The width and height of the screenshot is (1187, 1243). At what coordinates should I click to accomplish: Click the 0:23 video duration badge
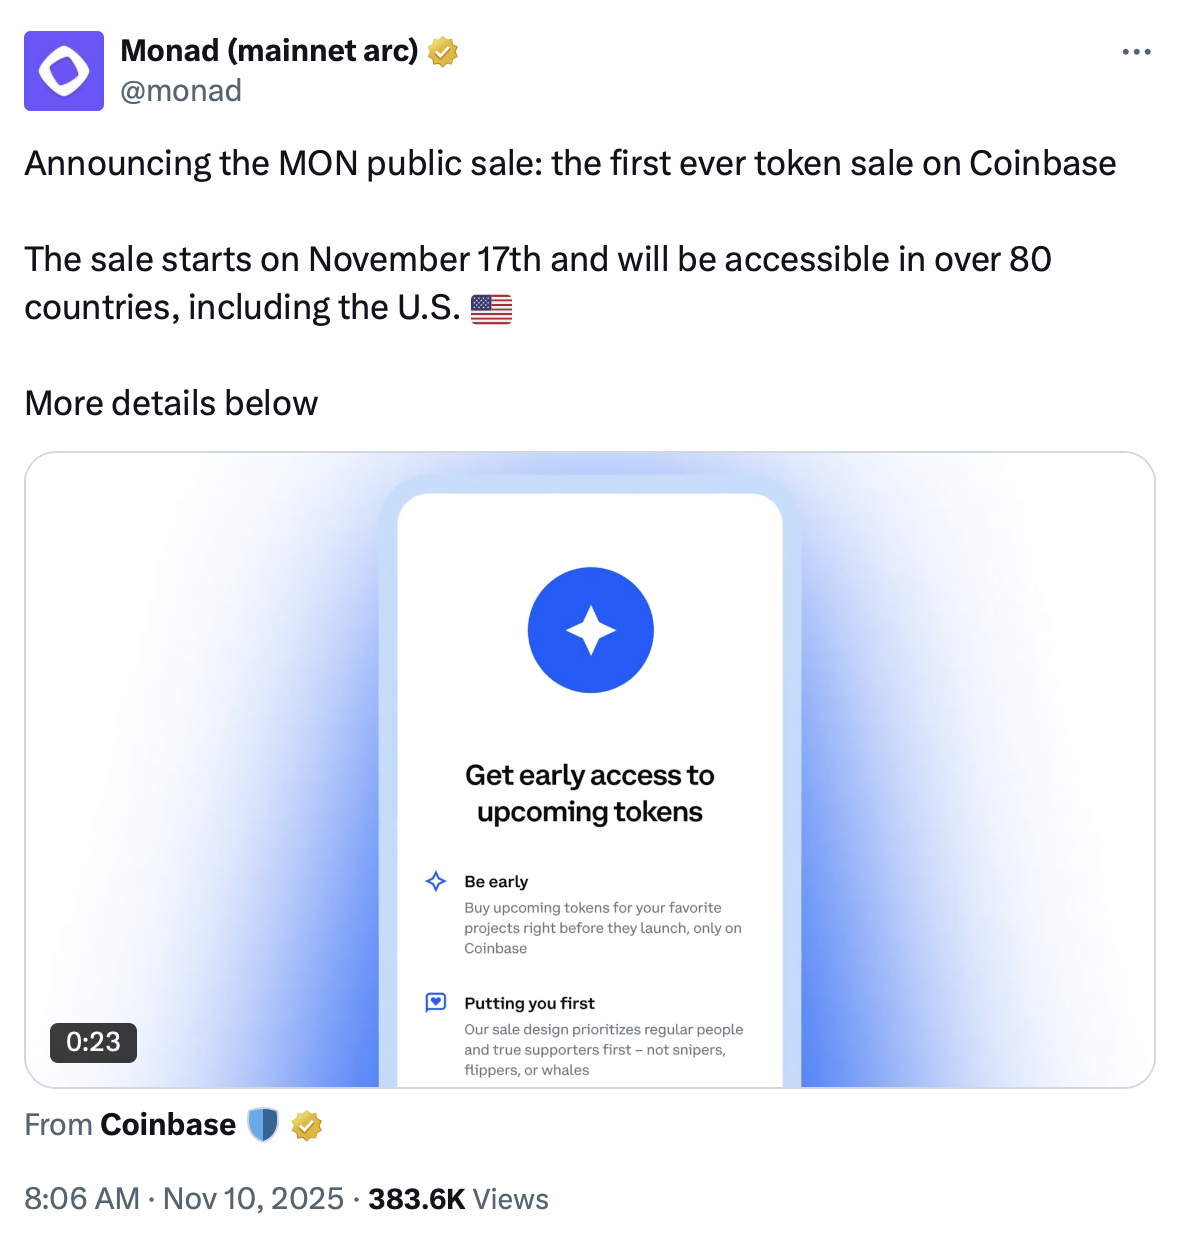coord(93,1042)
